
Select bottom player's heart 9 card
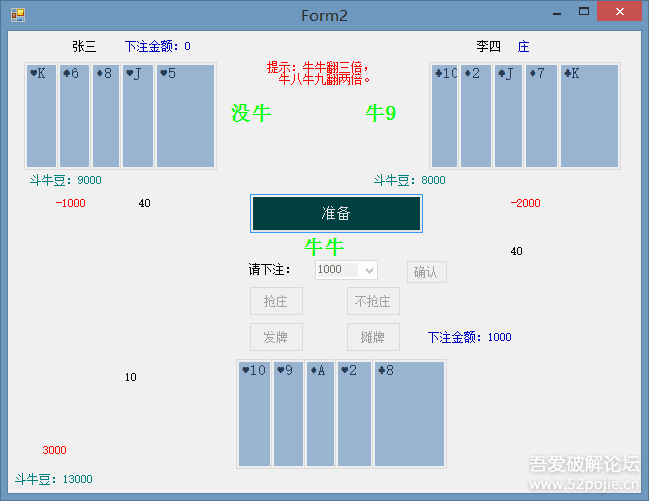click(x=288, y=414)
